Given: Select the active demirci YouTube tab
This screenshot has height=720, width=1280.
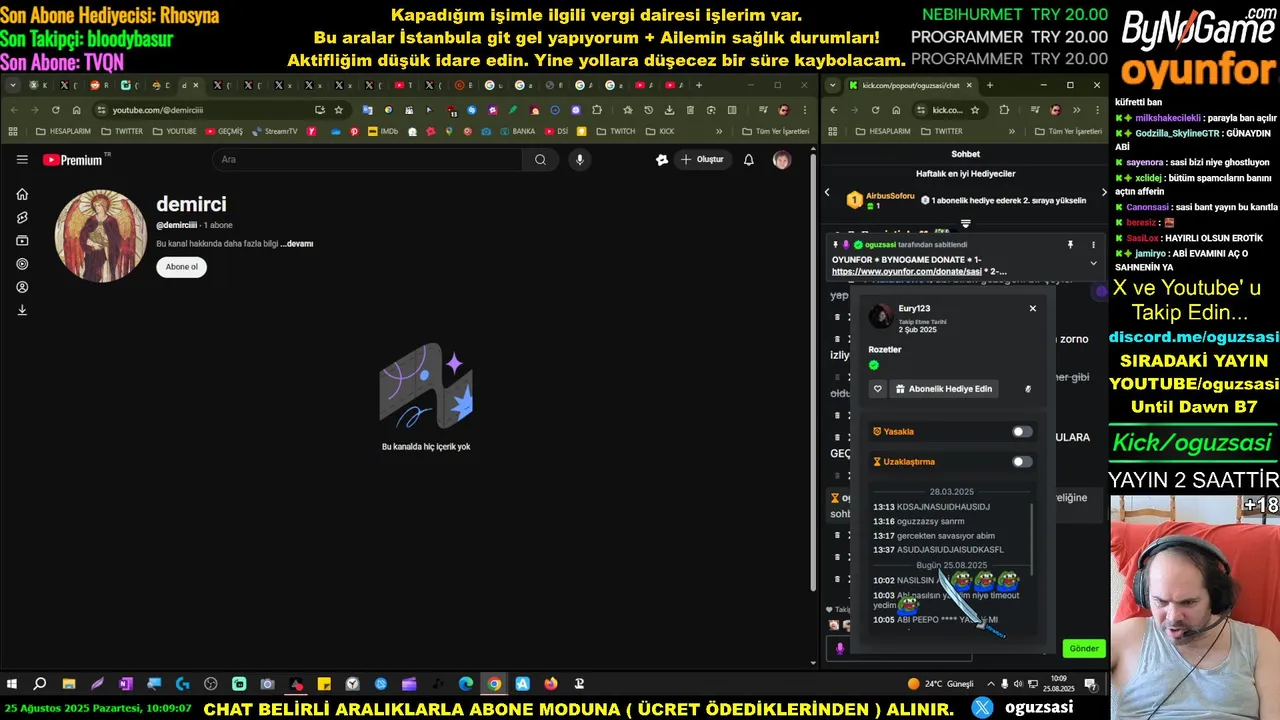Looking at the screenshot, I should (188, 85).
